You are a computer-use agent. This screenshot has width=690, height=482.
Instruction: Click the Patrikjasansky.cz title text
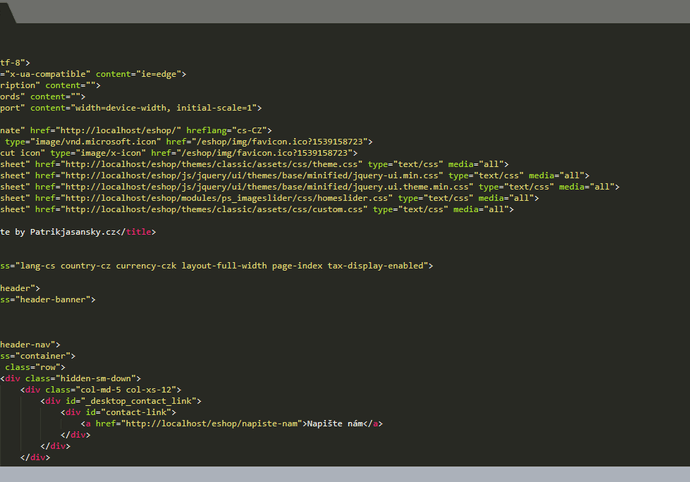click(x=73, y=232)
